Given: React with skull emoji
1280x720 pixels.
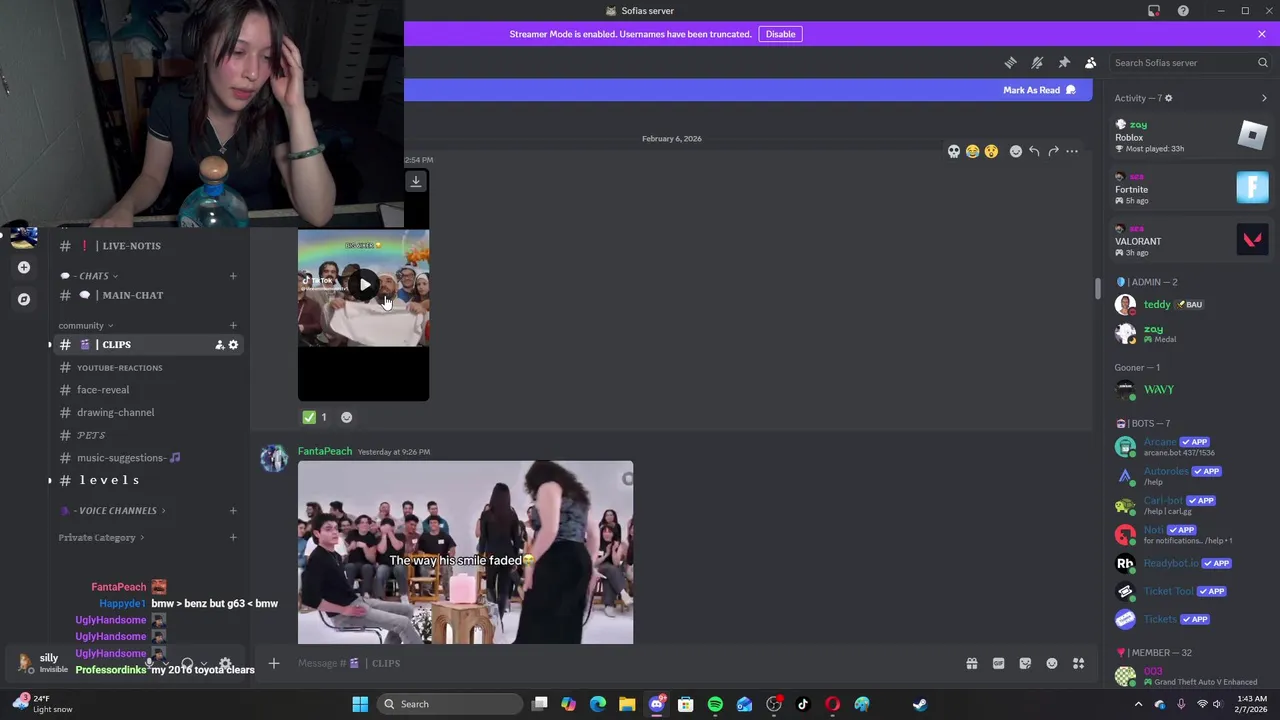Looking at the screenshot, I should [953, 151].
